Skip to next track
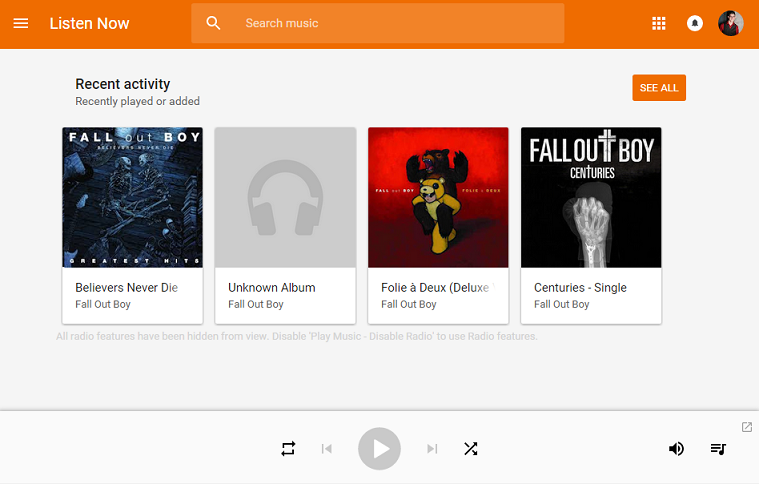Viewport: 759px width, 484px height. point(432,449)
